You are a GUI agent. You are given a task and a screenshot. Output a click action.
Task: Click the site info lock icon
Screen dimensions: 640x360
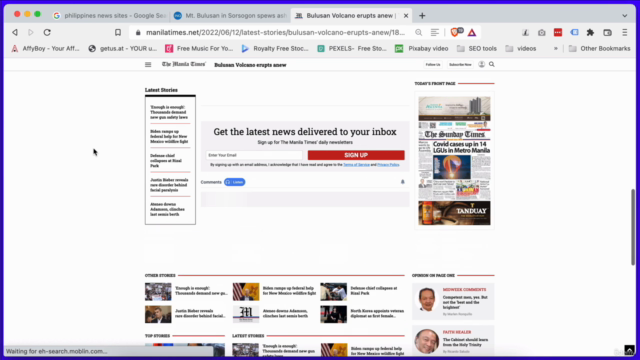point(138,32)
